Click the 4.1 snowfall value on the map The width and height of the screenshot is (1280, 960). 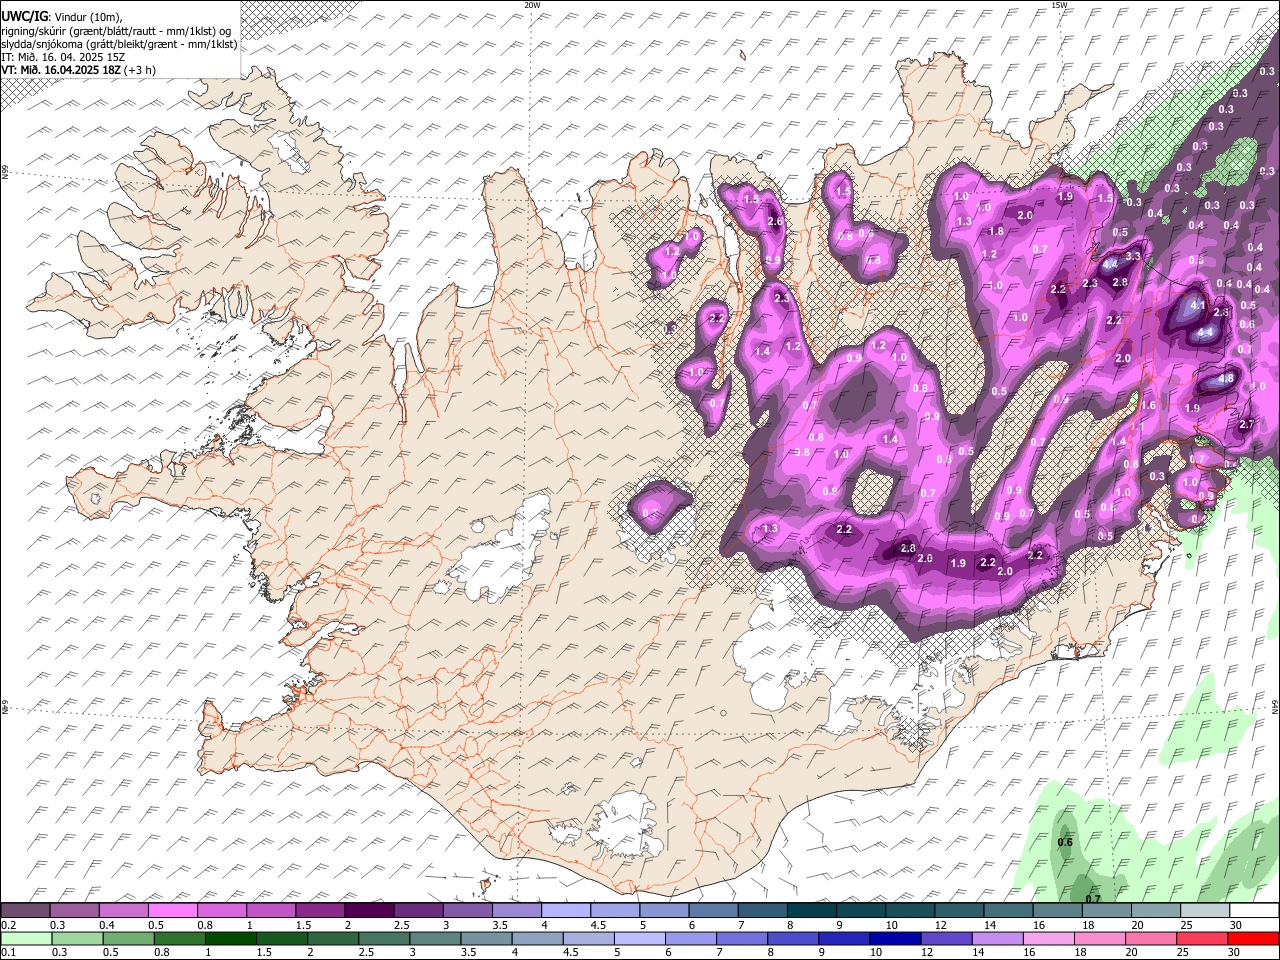1200,303
